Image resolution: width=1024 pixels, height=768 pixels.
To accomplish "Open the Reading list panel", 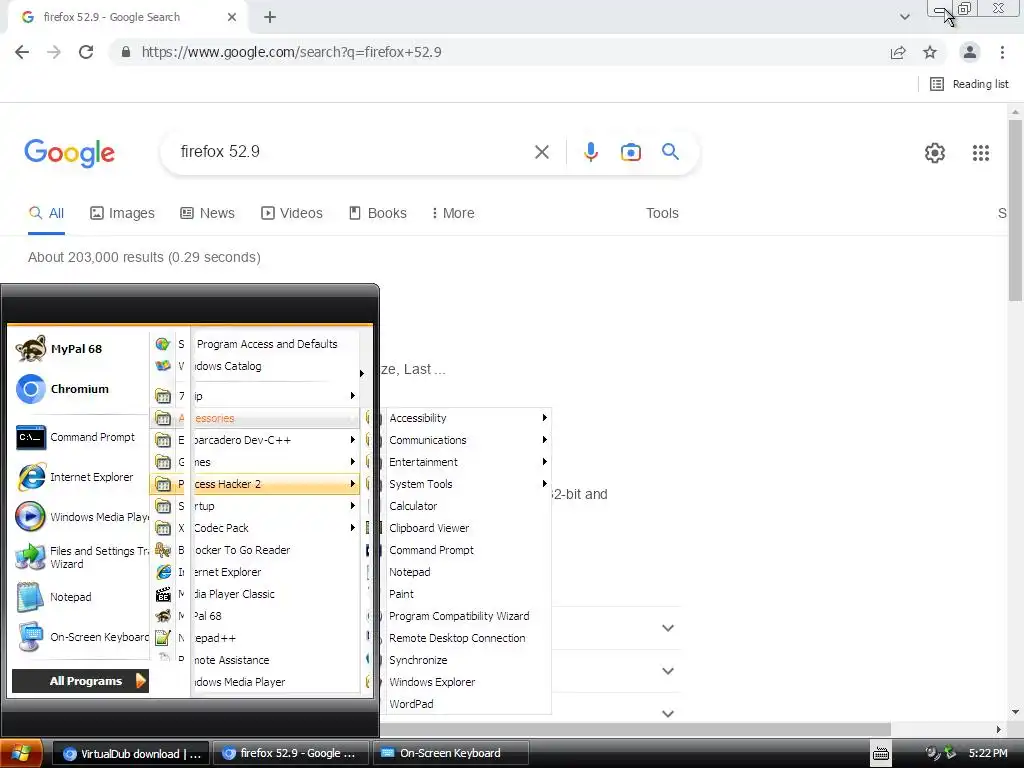I will 969,84.
